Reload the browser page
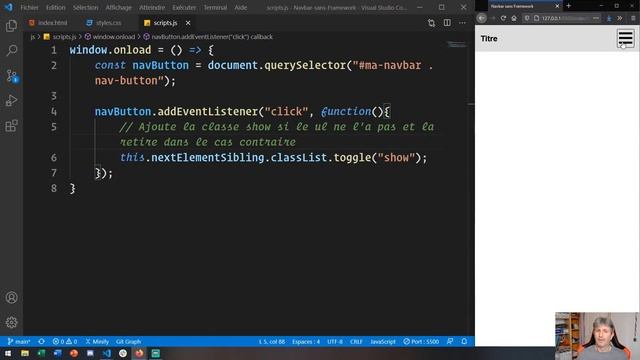This screenshot has width=640, height=360. (x=503, y=18)
